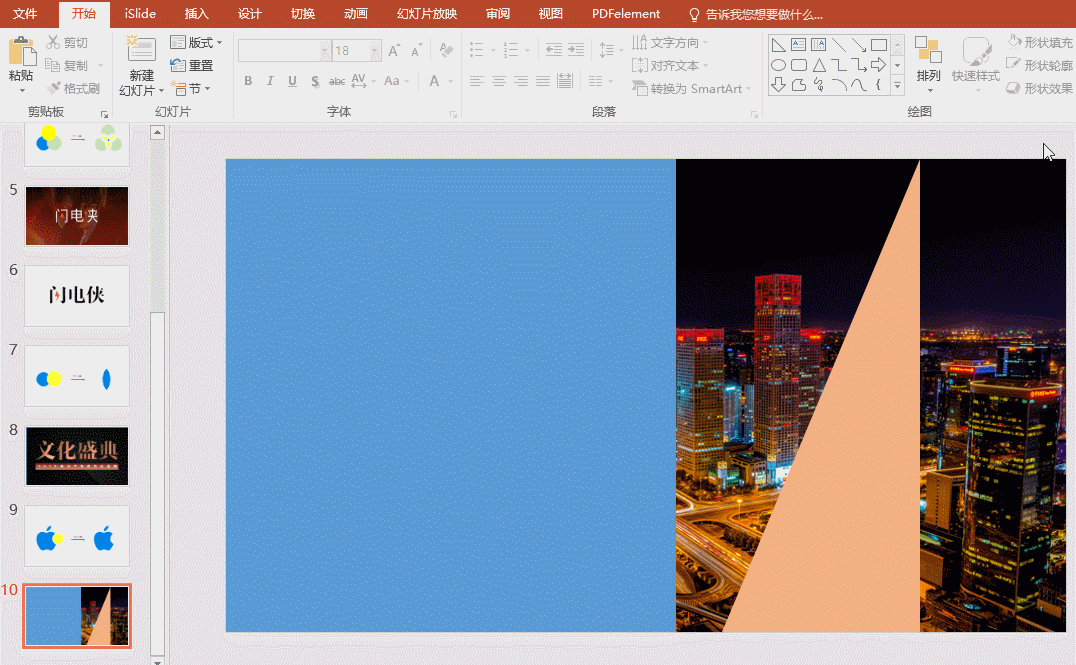Open the 节 section dropdown

click(x=190, y=89)
